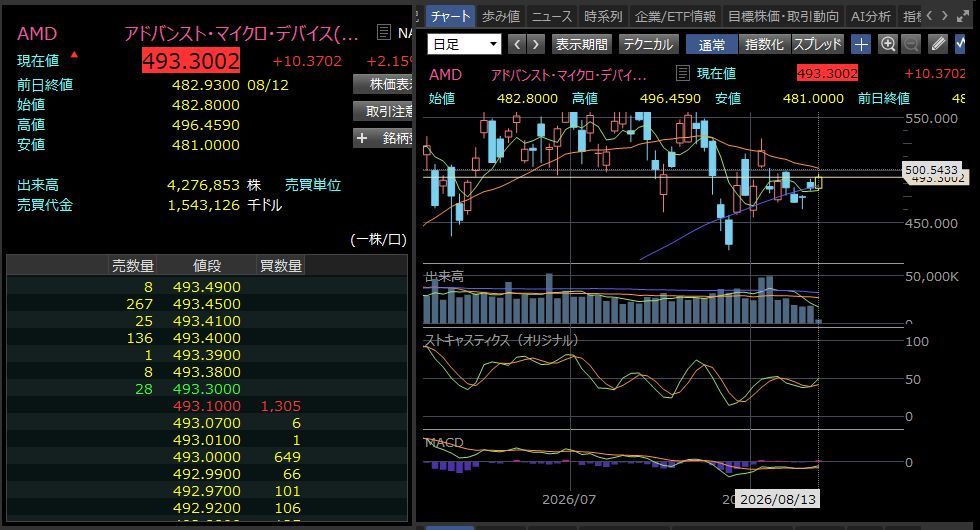Click the 株価表 button
The image size is (980, 530).
click(x=382, y=84)
